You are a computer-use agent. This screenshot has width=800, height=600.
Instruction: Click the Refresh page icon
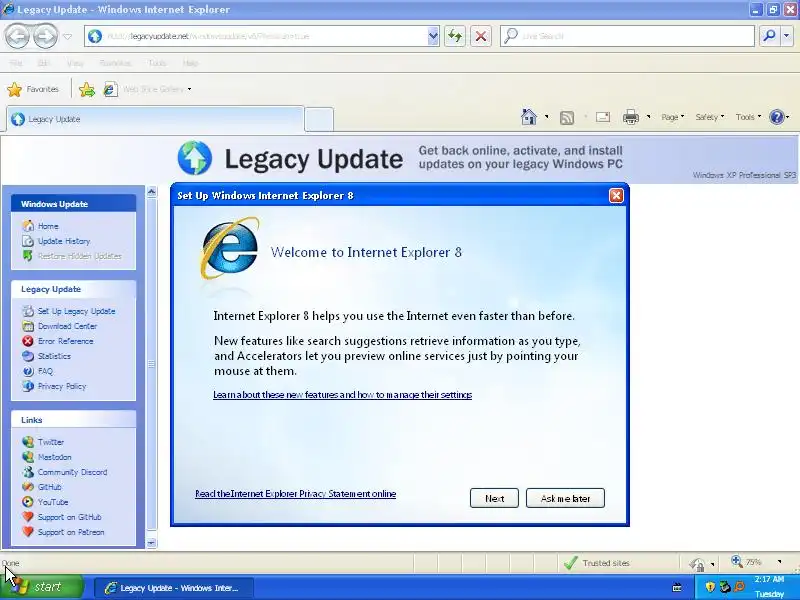point(455,36)
